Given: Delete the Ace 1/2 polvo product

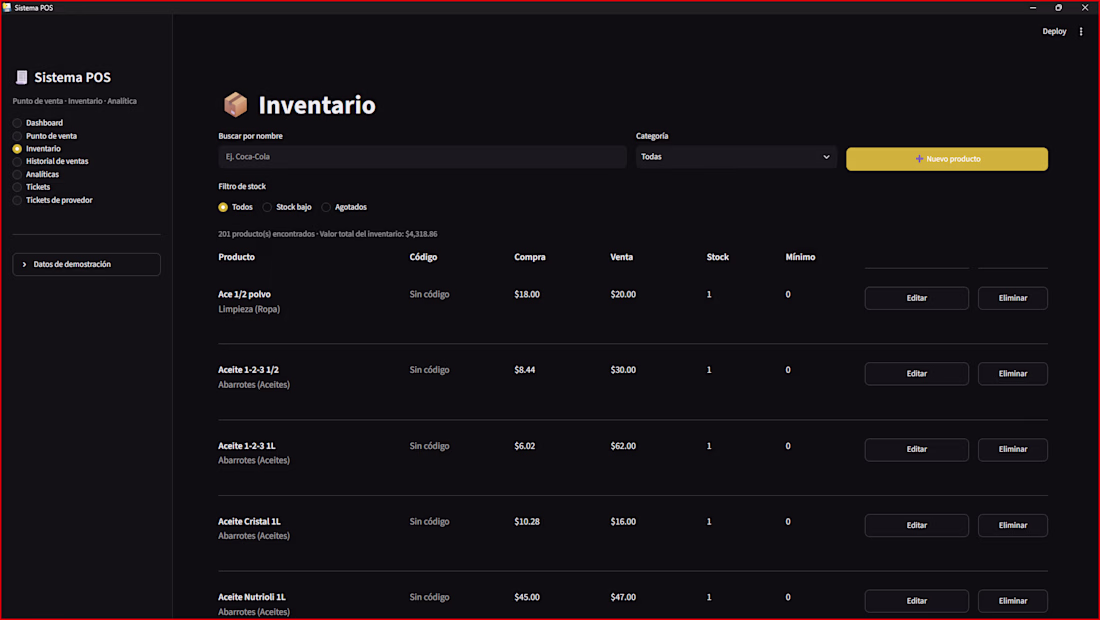Looking at the screenshot, I should click(1012, 298).
